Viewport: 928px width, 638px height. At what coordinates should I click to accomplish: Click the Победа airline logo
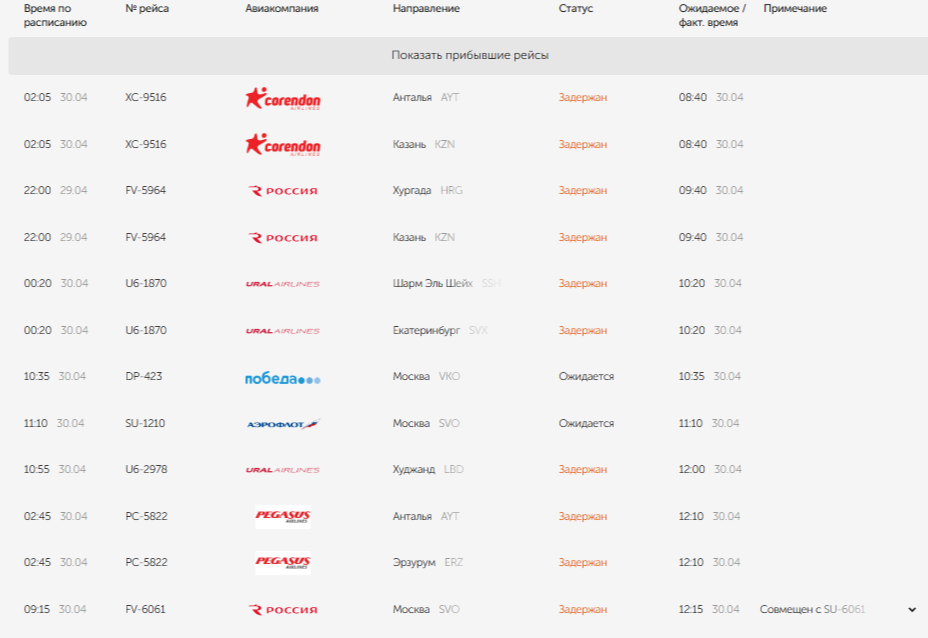click(x=282, y=378)
